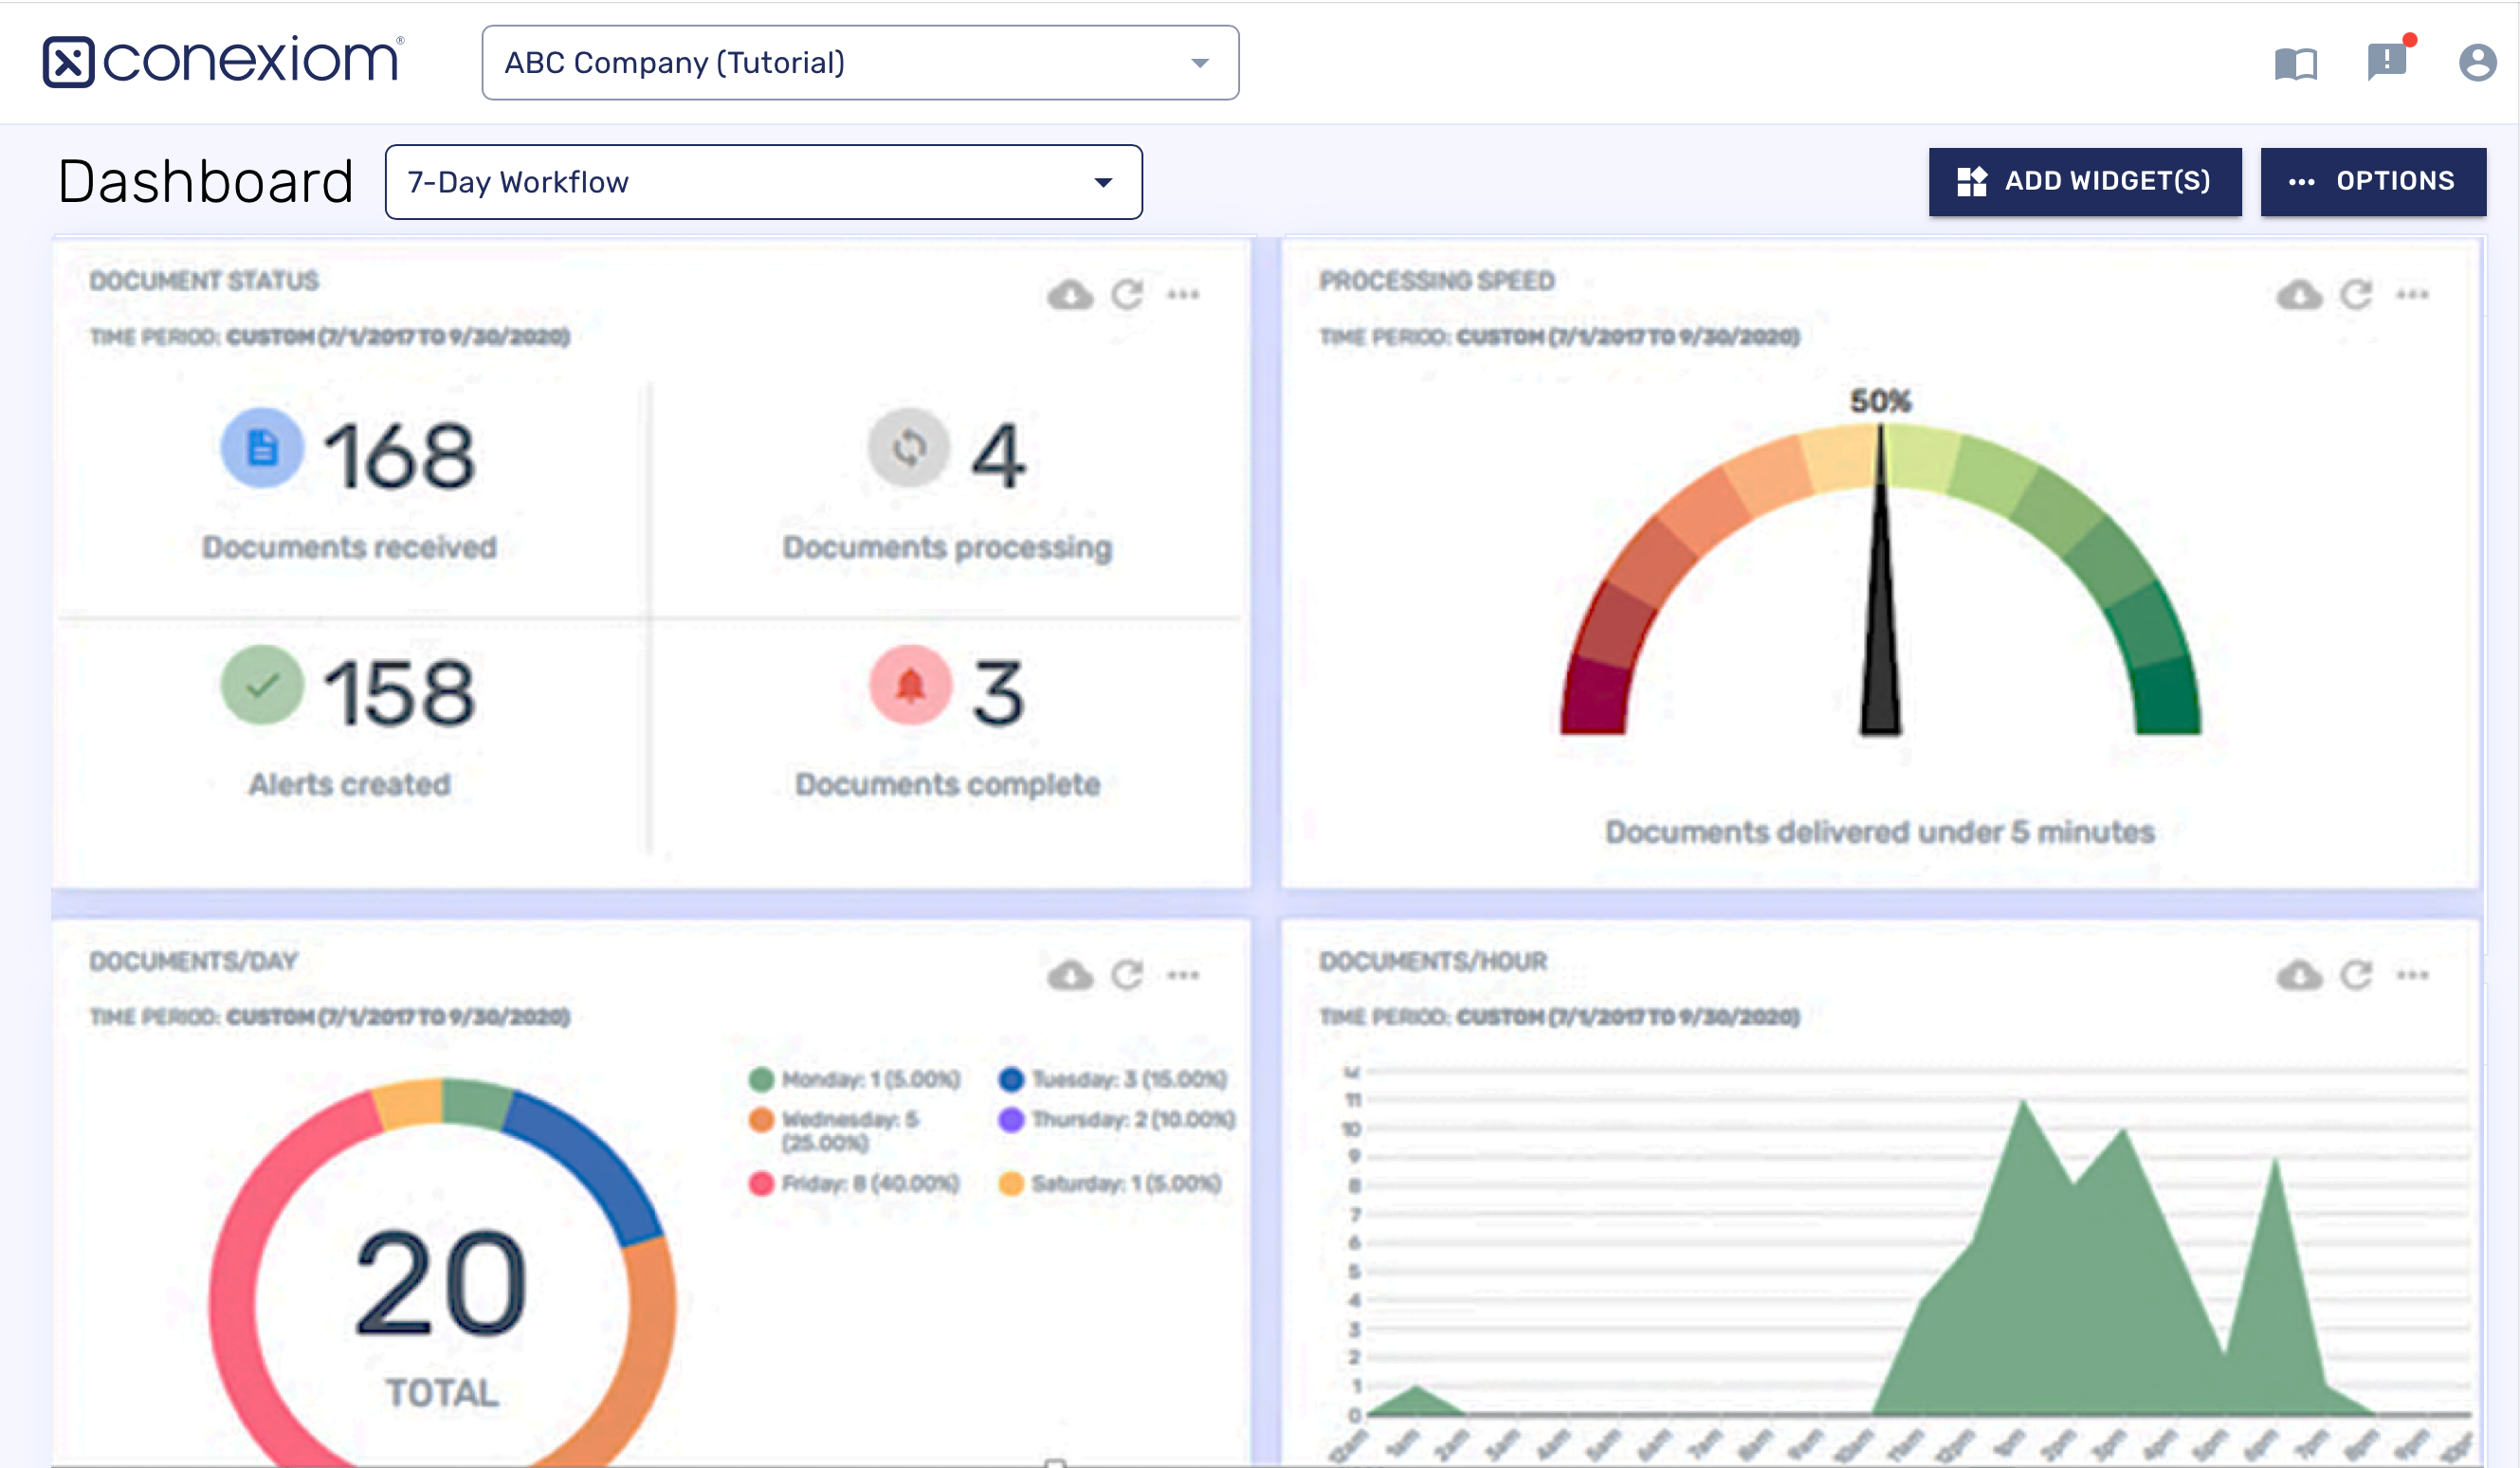Refresh the Processing Speed widget
The image size is (2520, 1468).
click(2356, 295)
